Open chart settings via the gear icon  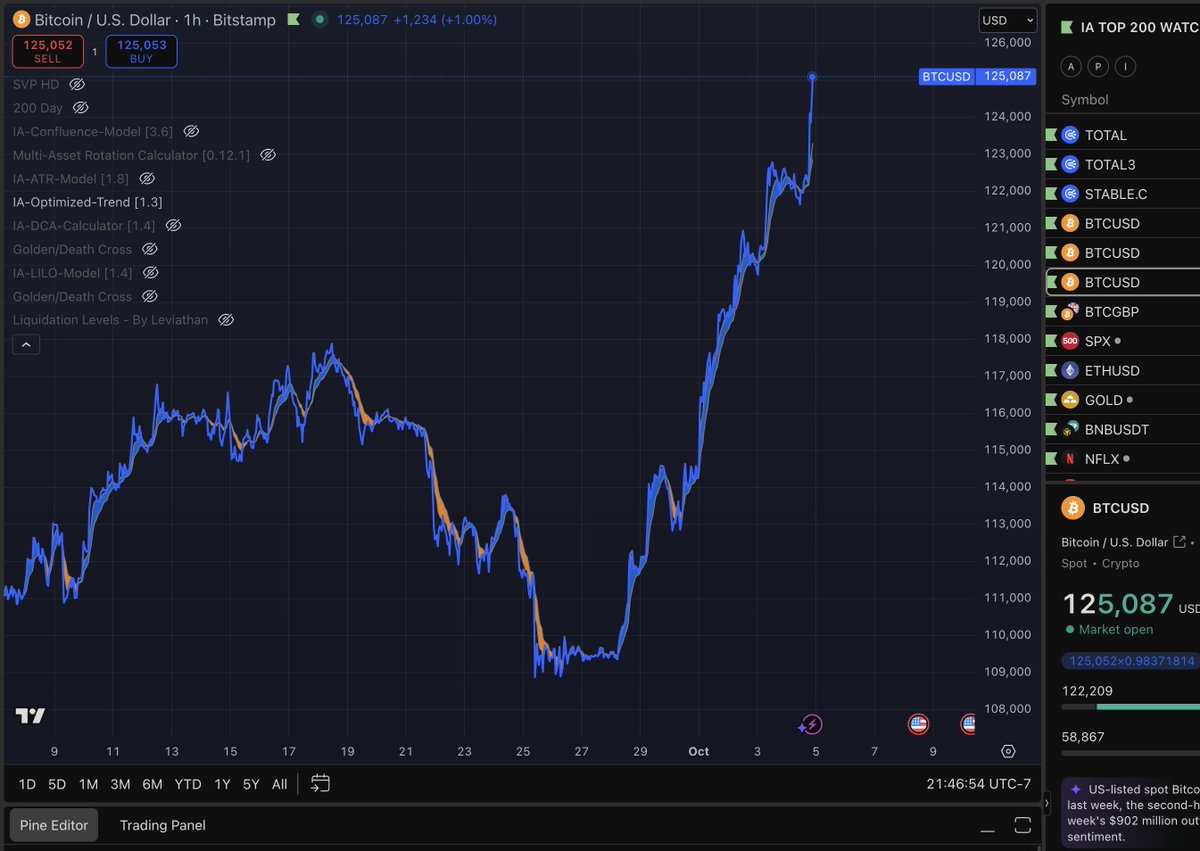tap(1008, 751)
